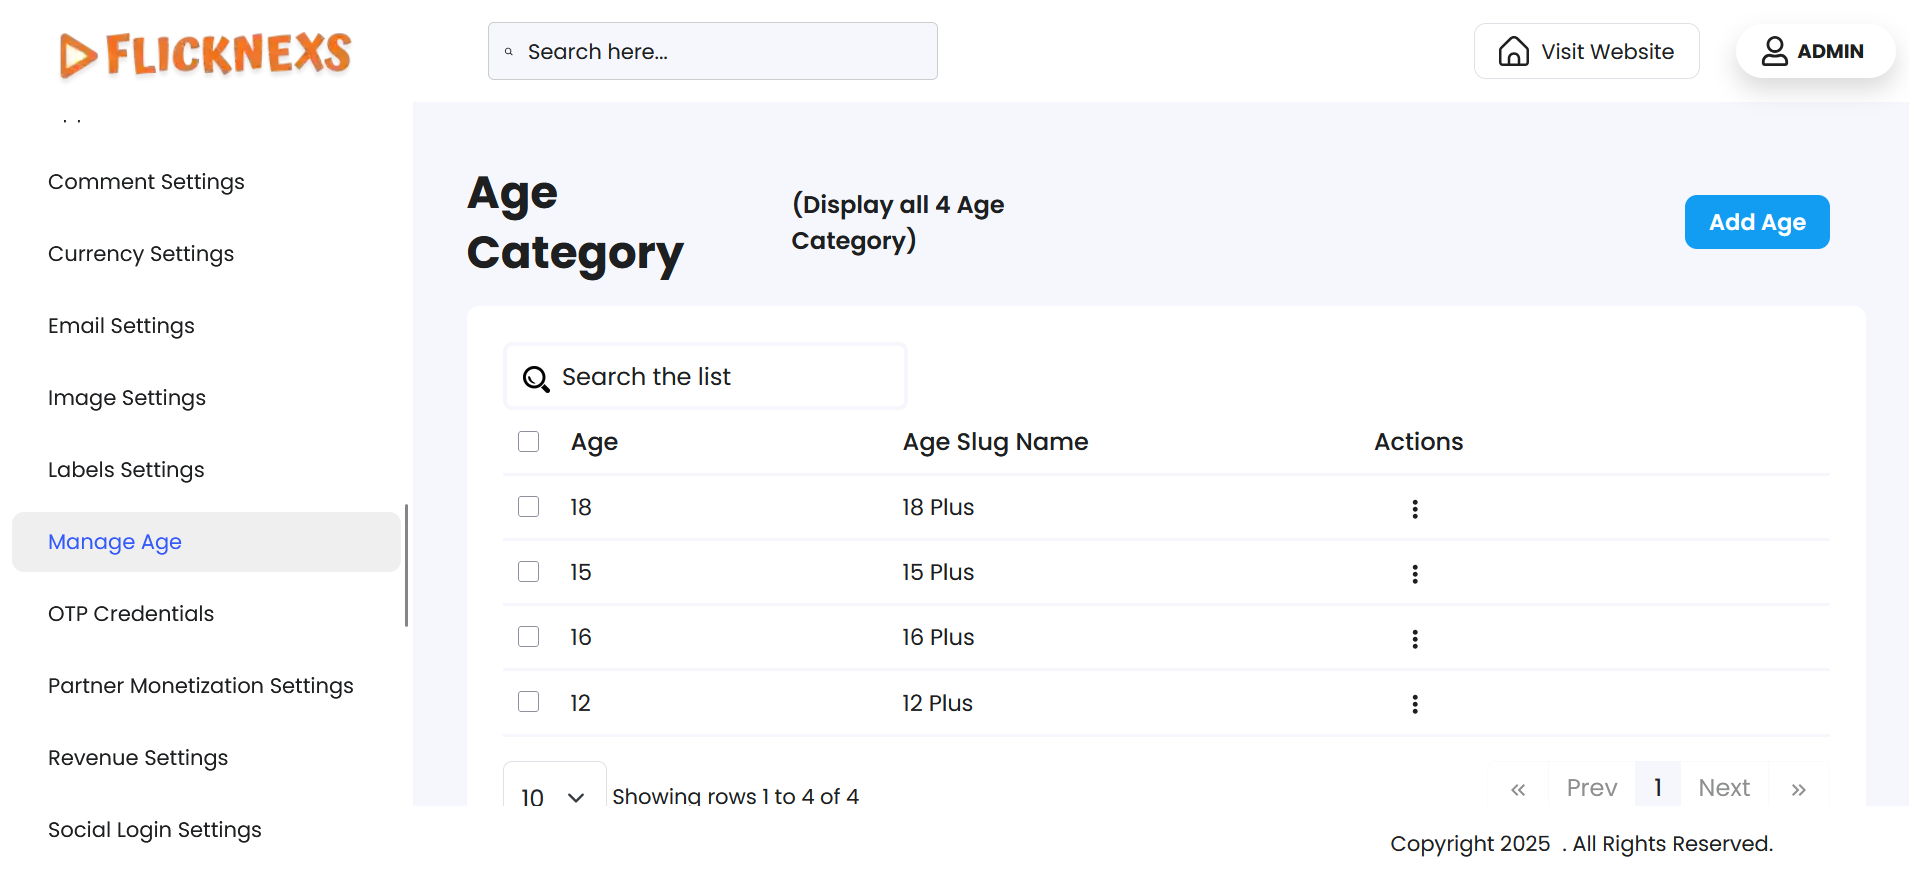Click the last page double-arrow icon
This screenshot has height=876, width=1909.
[1798, 789]
